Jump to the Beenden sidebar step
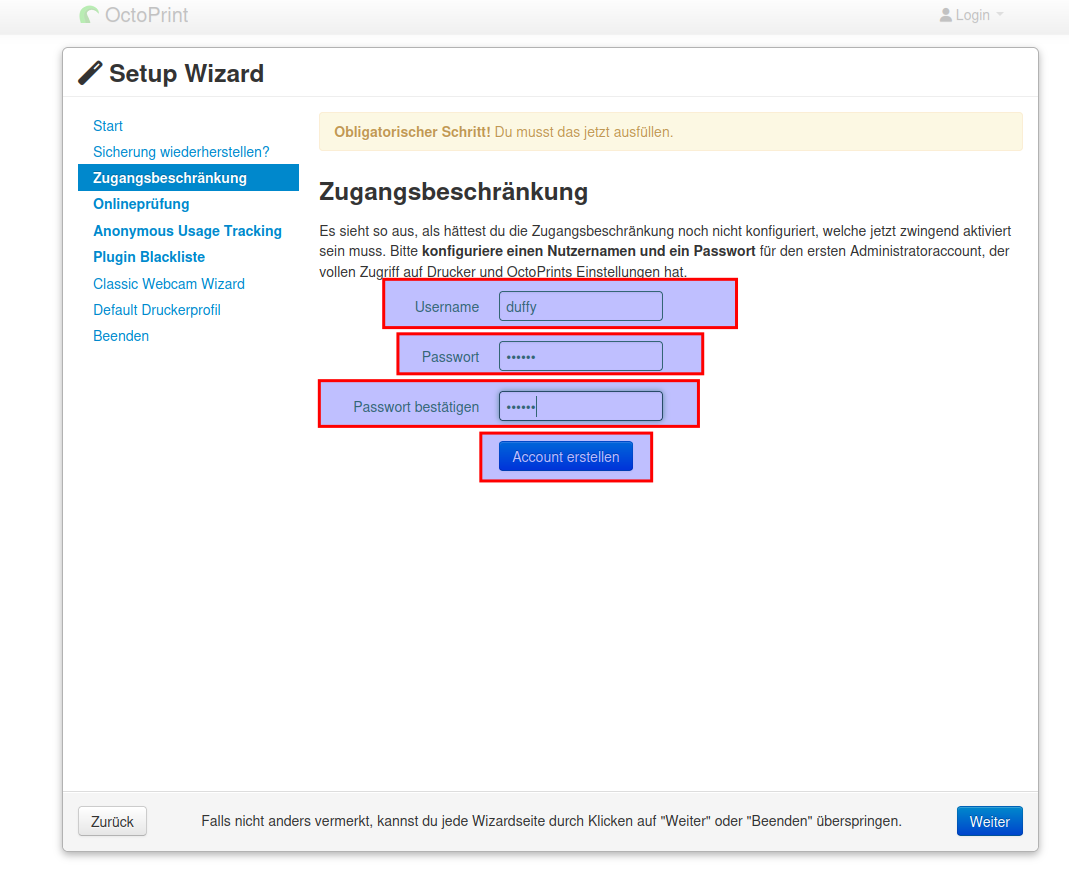1069x872 pixels. point(121,336)
